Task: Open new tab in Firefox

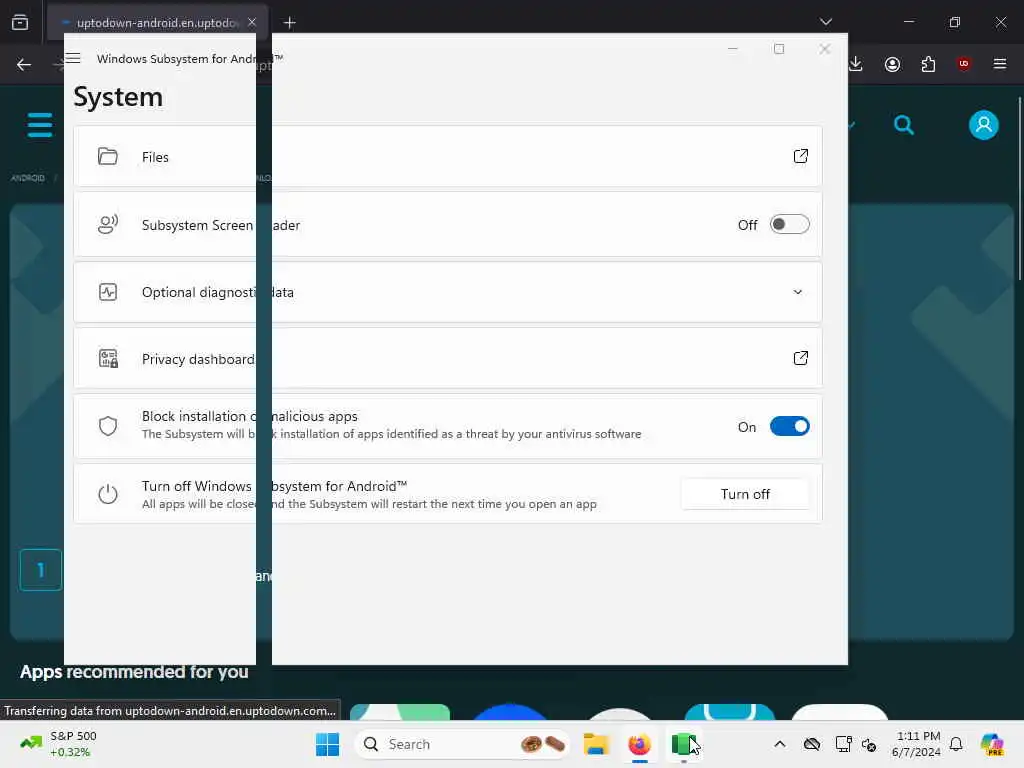Action: 289,23
